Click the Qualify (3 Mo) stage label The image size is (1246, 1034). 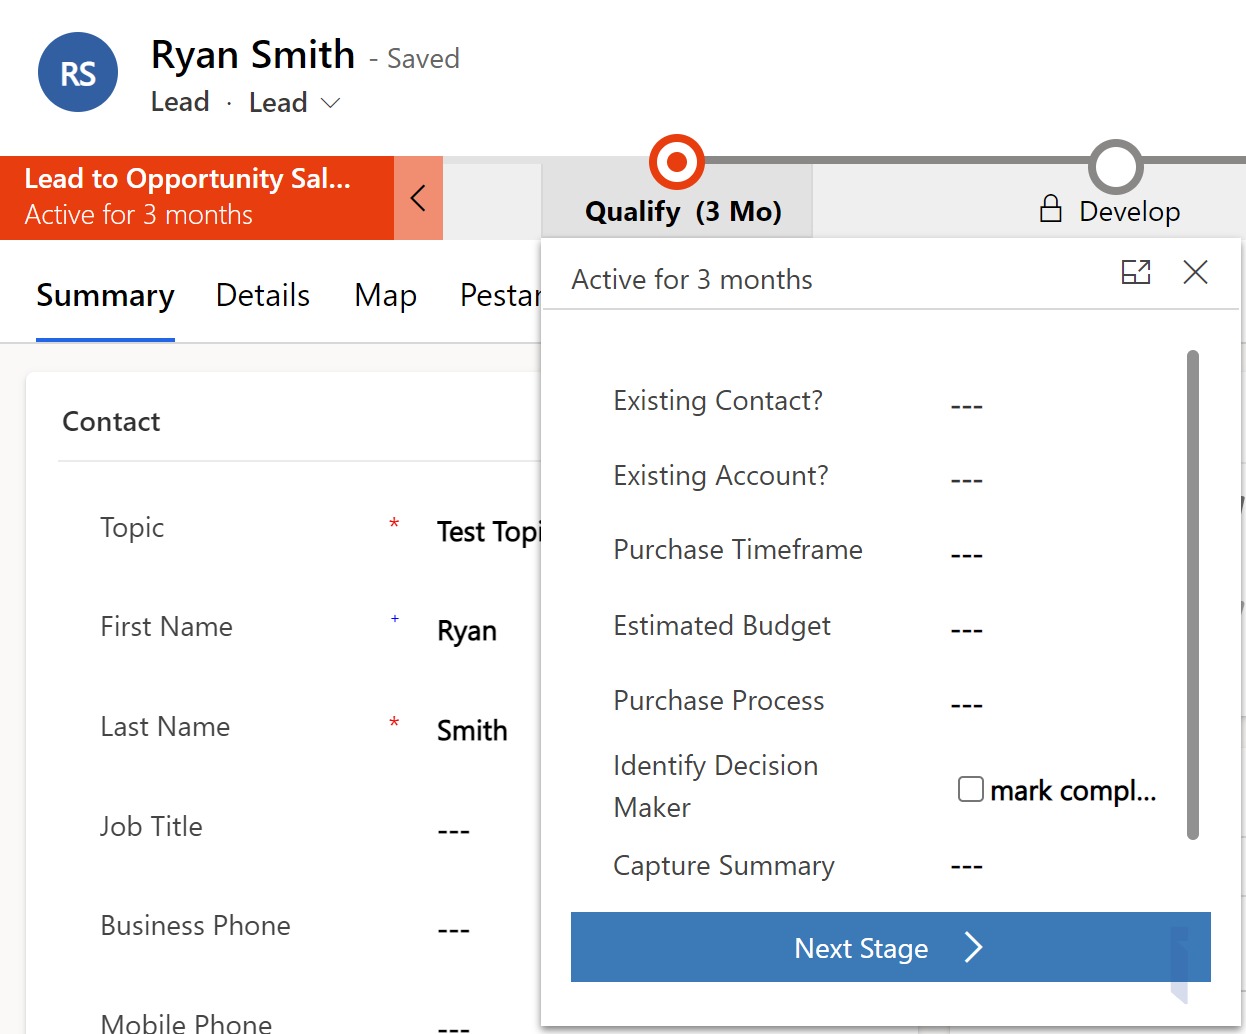(683, 211)
